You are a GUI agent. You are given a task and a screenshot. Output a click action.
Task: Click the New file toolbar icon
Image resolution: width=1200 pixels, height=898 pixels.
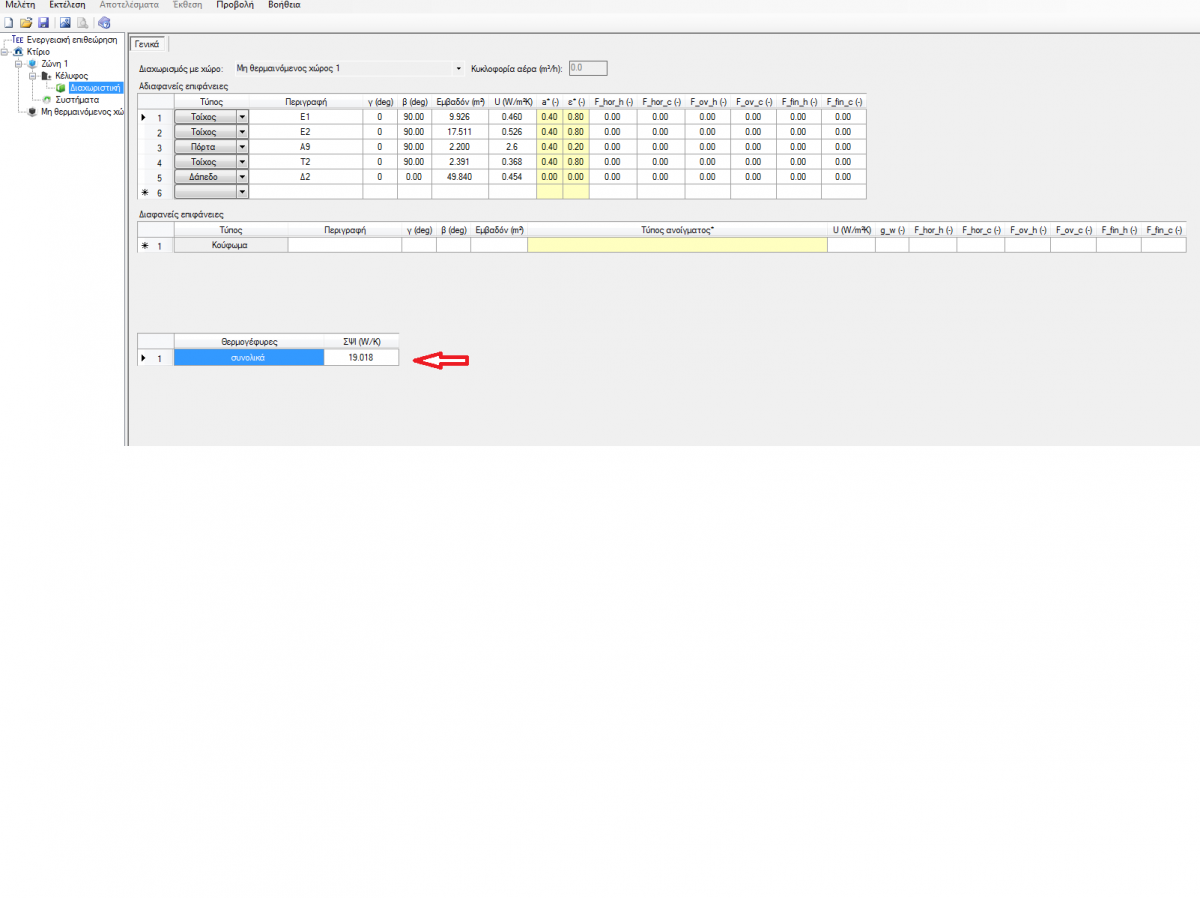tap(8, 22)
